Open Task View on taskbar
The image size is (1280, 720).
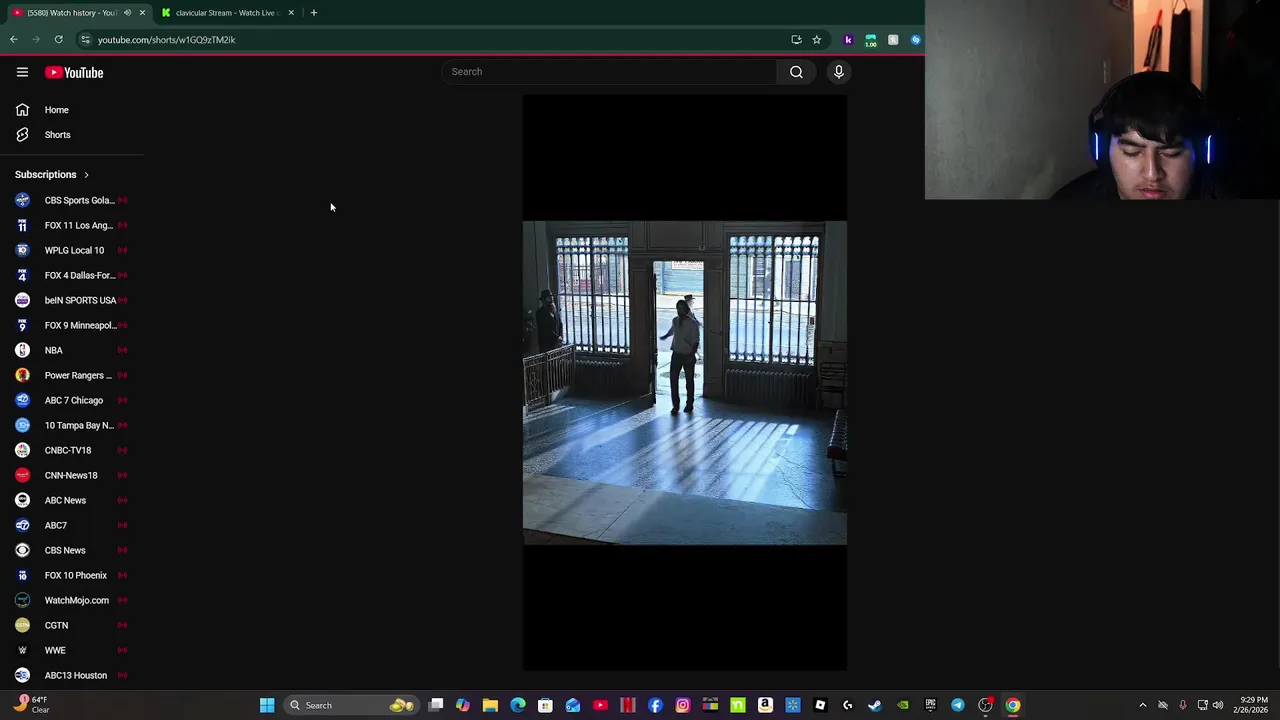point(436,705)
